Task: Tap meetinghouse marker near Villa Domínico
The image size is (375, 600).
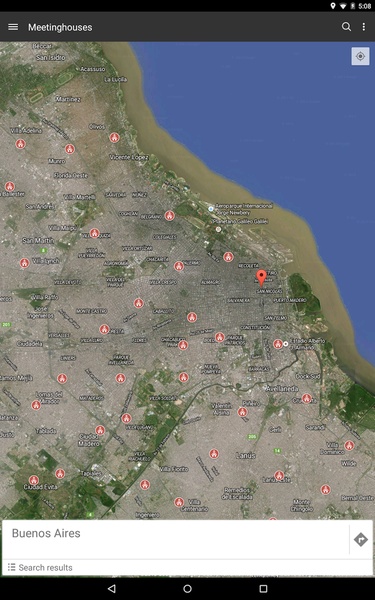Action: coord(349,445)
